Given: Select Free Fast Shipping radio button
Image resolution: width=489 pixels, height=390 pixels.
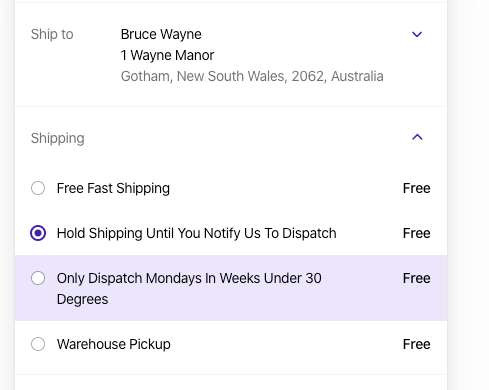Looking at the screenshot, I should pyautogui.click(x=38, y=188).
